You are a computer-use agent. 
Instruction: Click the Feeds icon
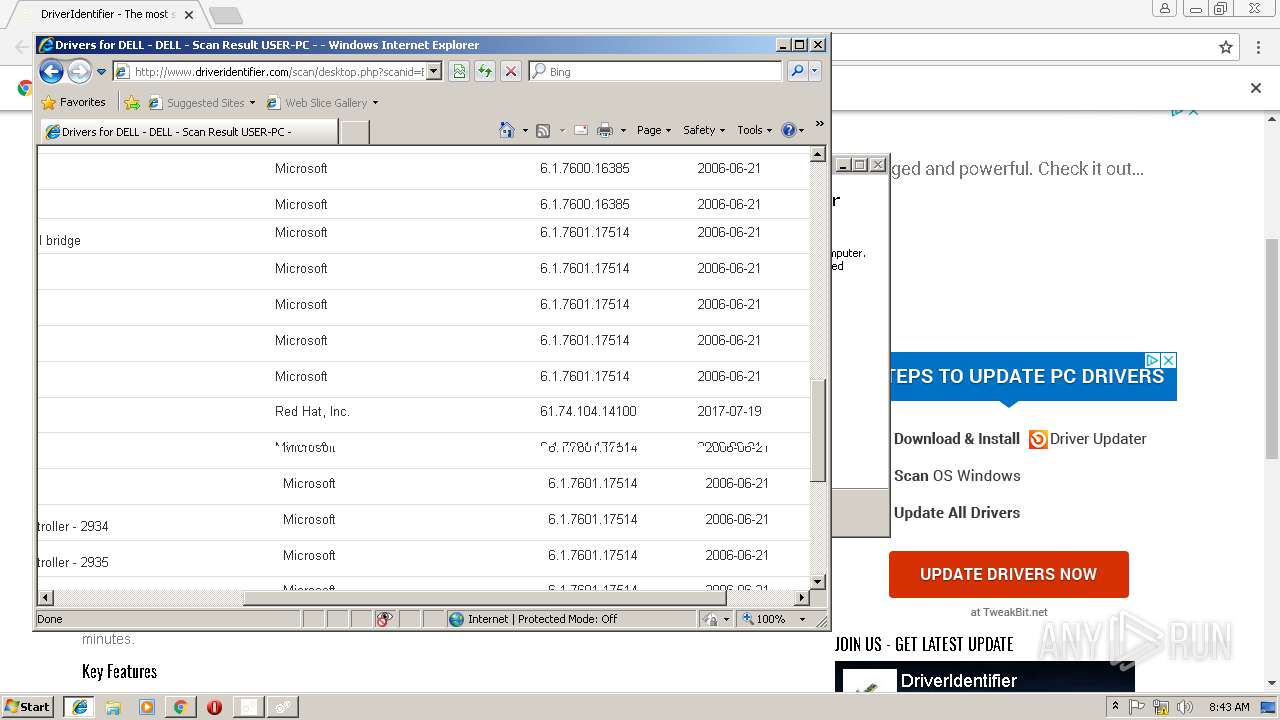point(543,130)
